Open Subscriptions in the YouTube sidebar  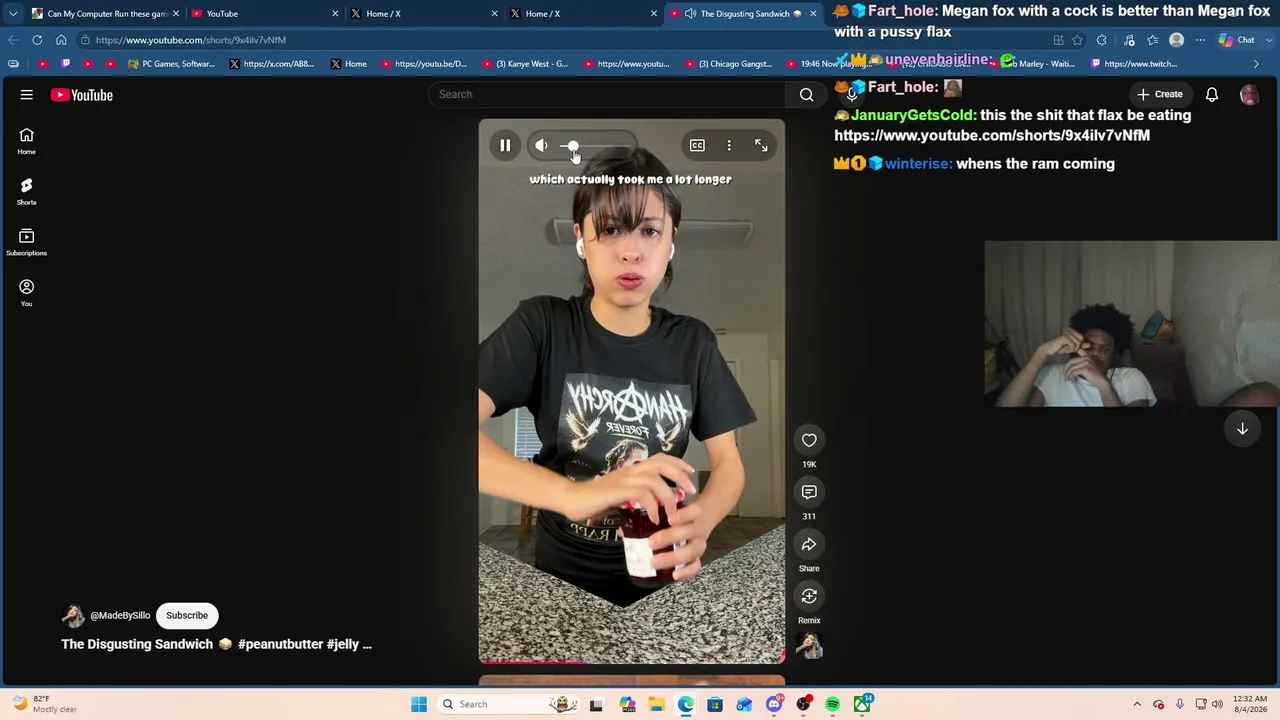click(x=26, y=241)
